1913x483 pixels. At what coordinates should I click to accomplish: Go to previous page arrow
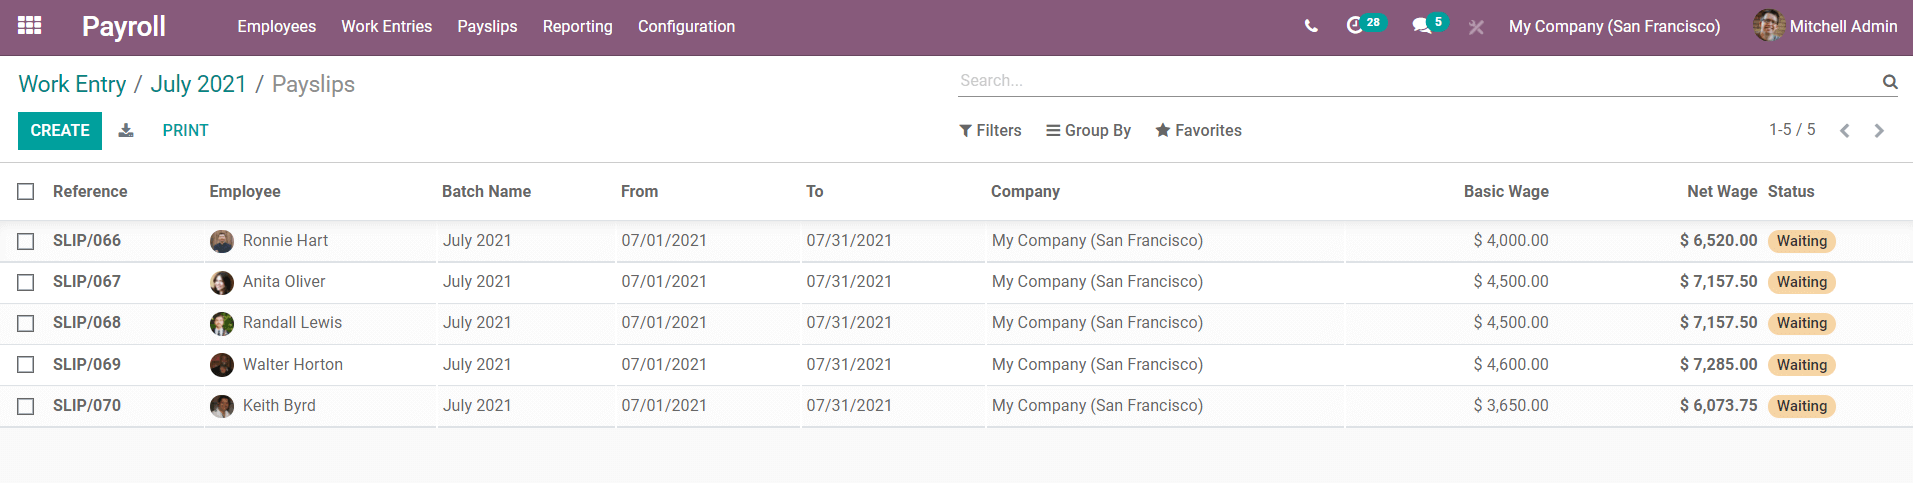coord(1845,131)
